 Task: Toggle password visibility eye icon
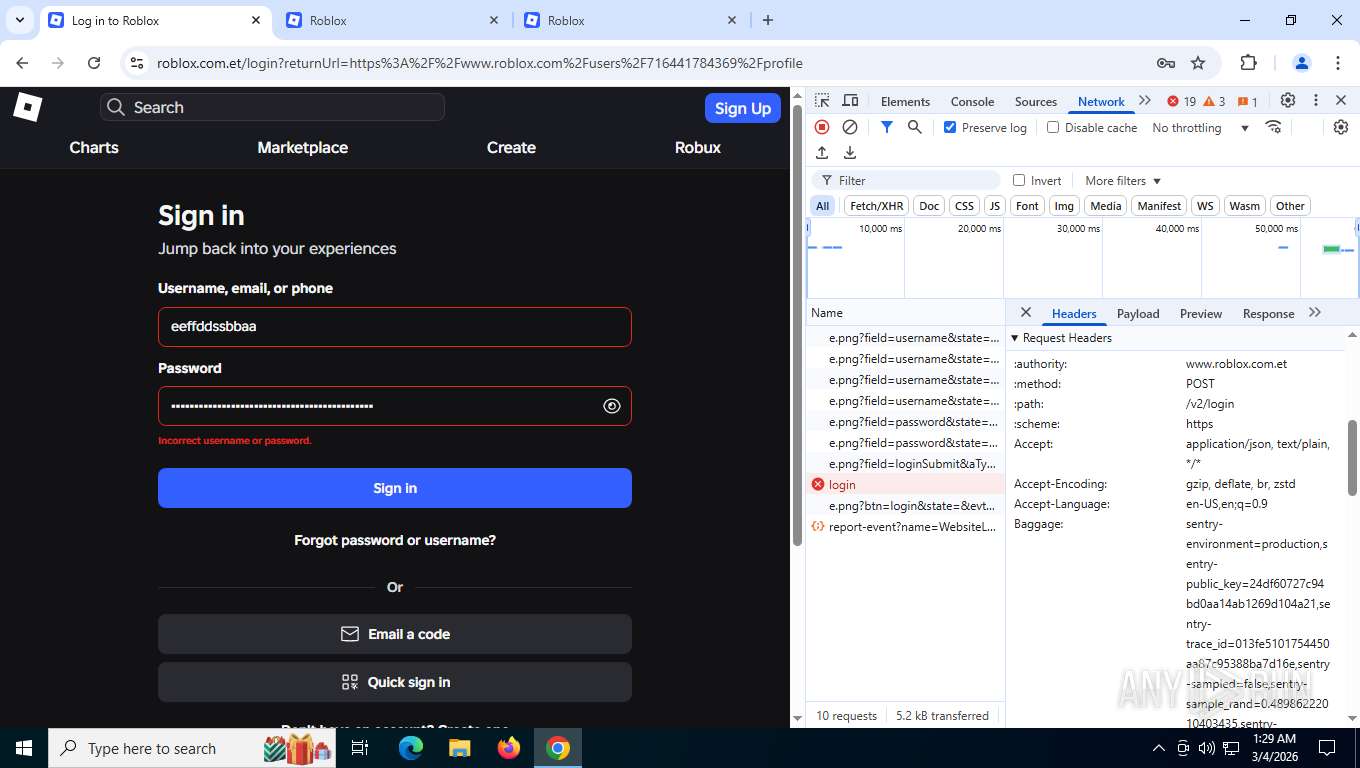point(612,406)
